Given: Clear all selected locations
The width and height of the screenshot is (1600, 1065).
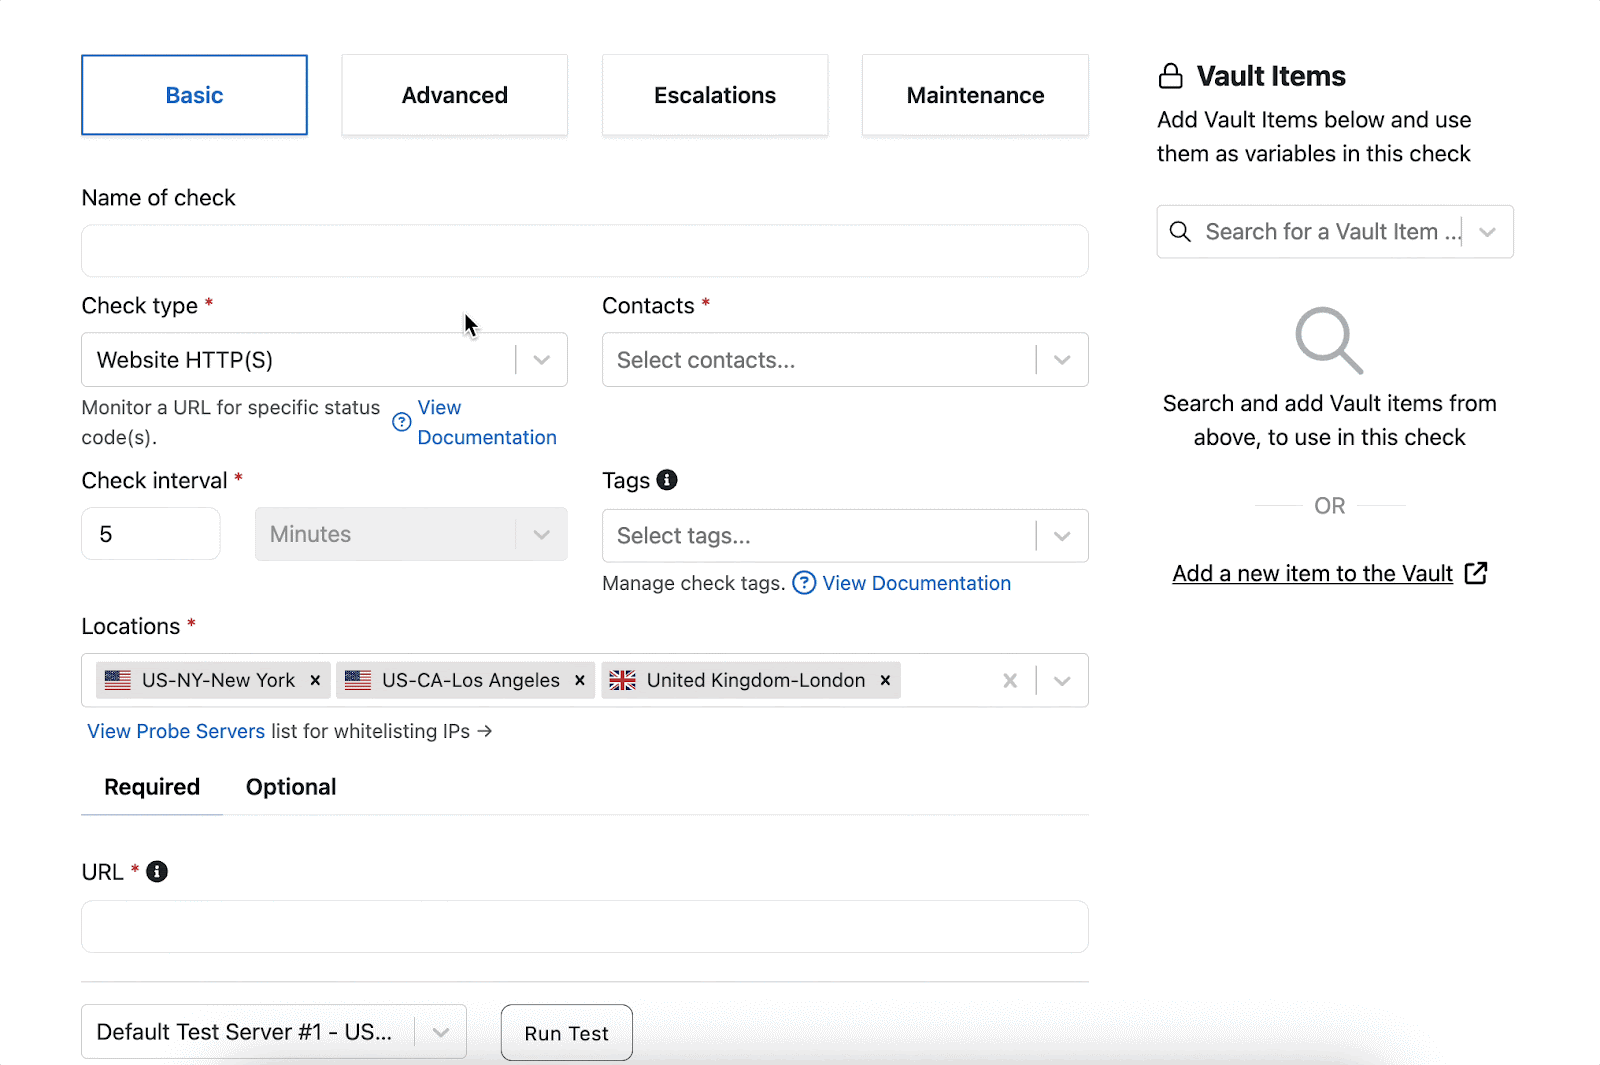Looking at the screenshot, I should pyautogui.click(x=1010, y=681).
